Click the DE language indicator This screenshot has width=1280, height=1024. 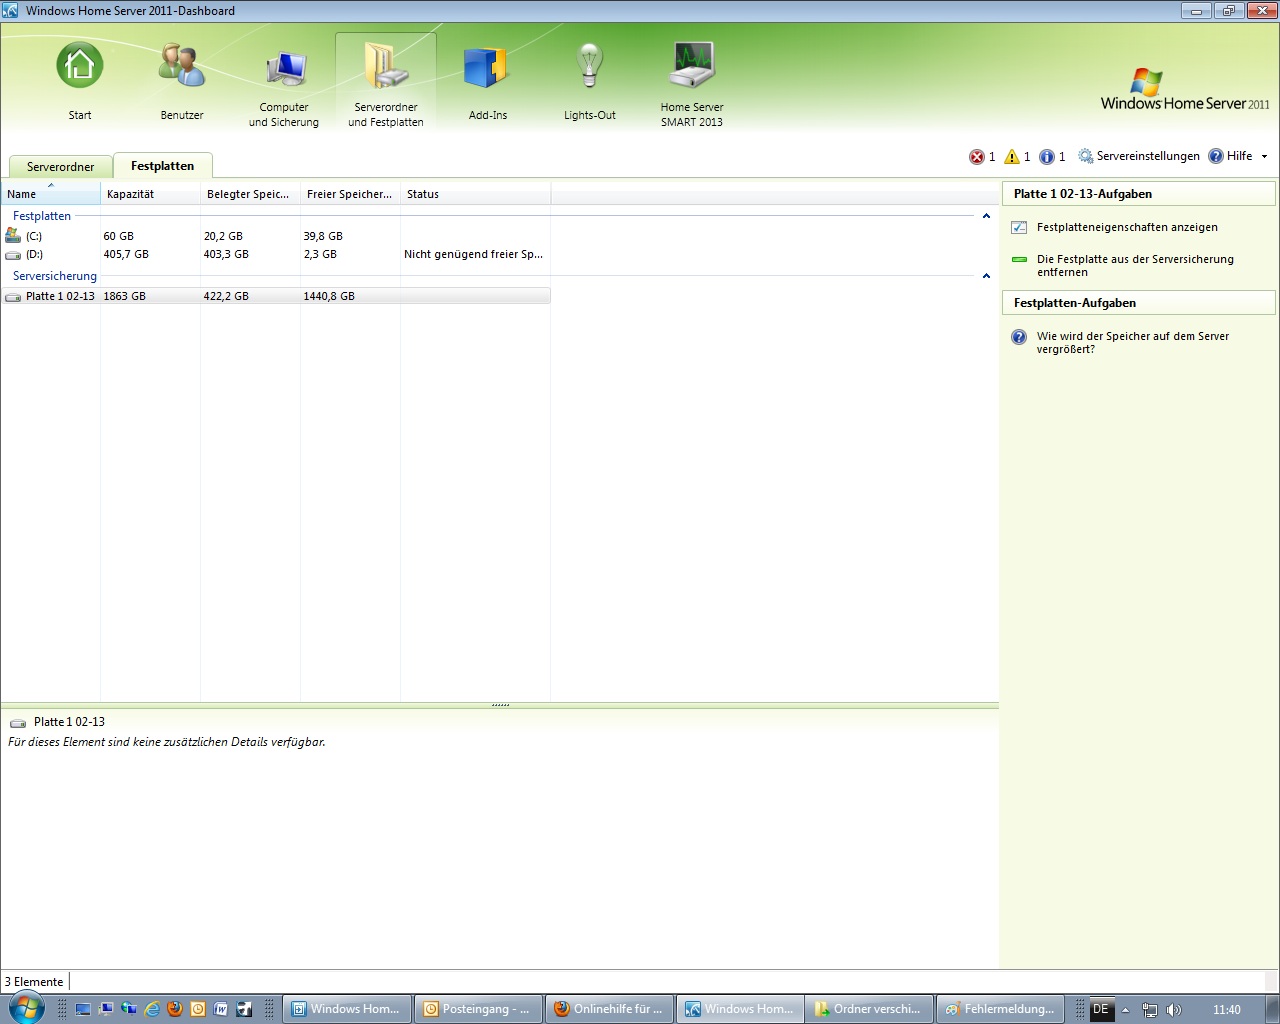click(1101, 1009)
